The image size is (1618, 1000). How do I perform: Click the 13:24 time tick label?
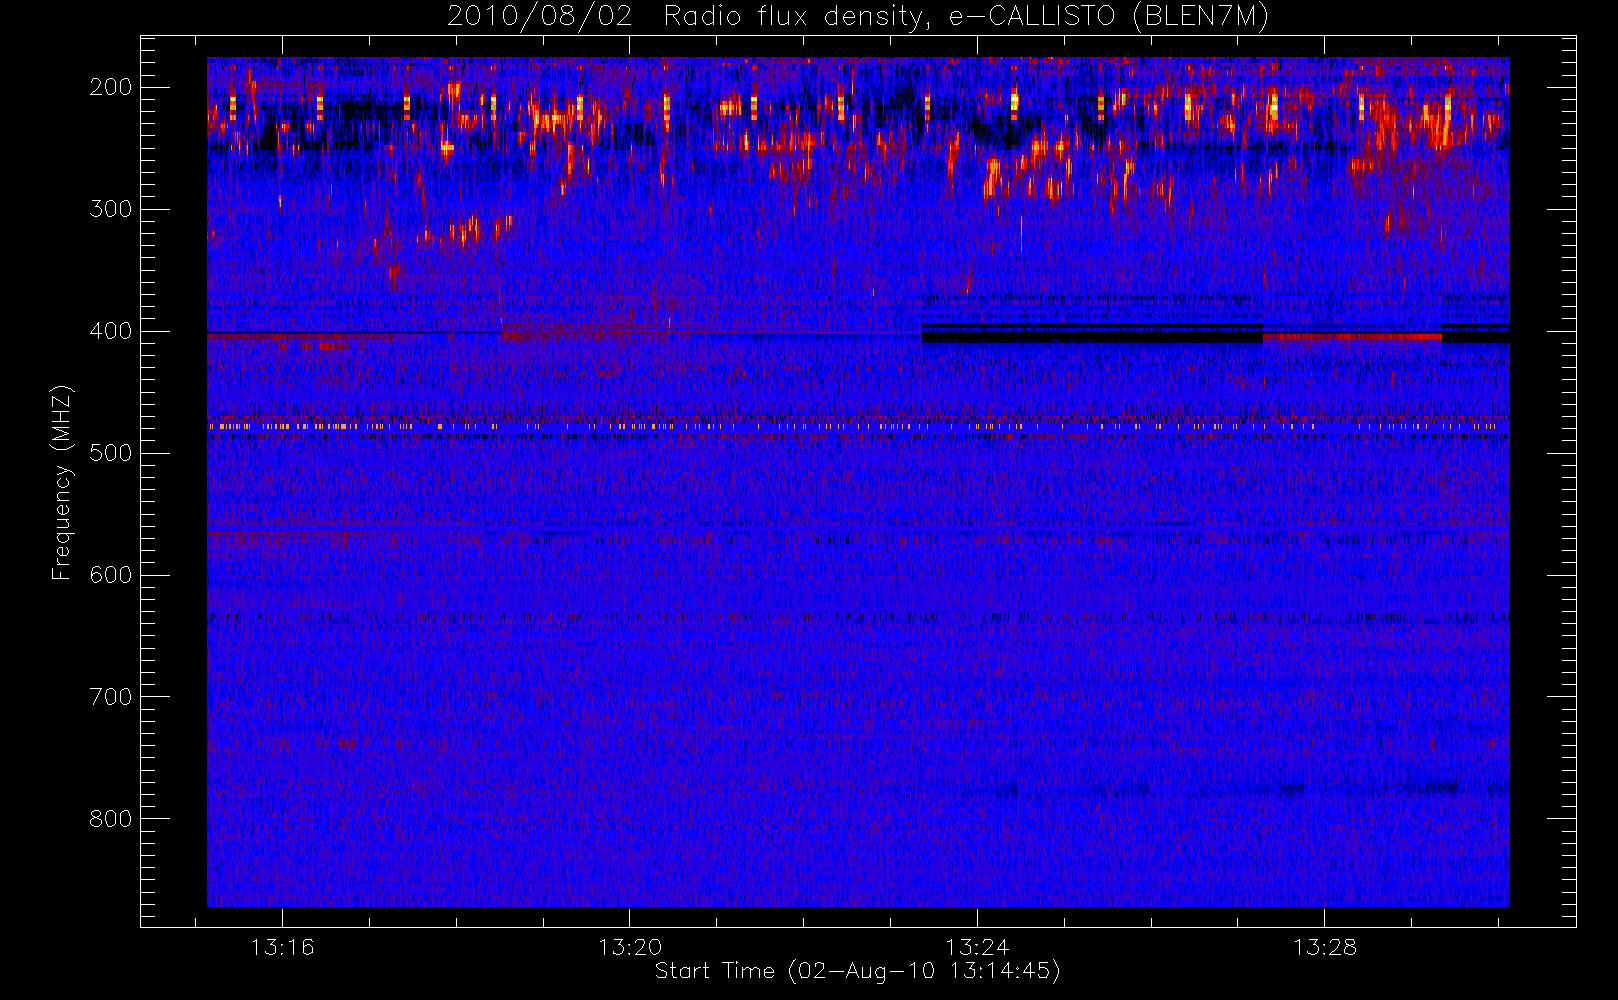pos(977,947)
